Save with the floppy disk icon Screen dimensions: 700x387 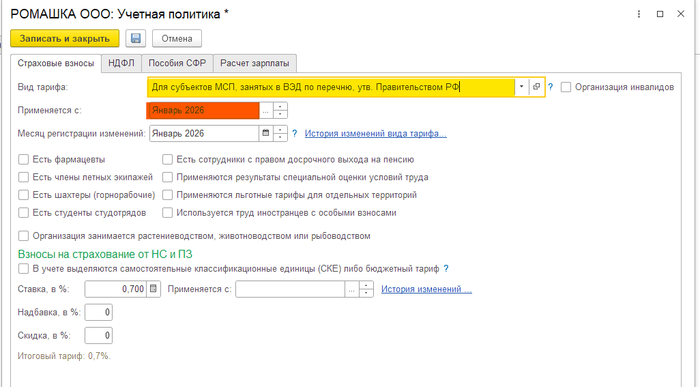coord(135,38)
